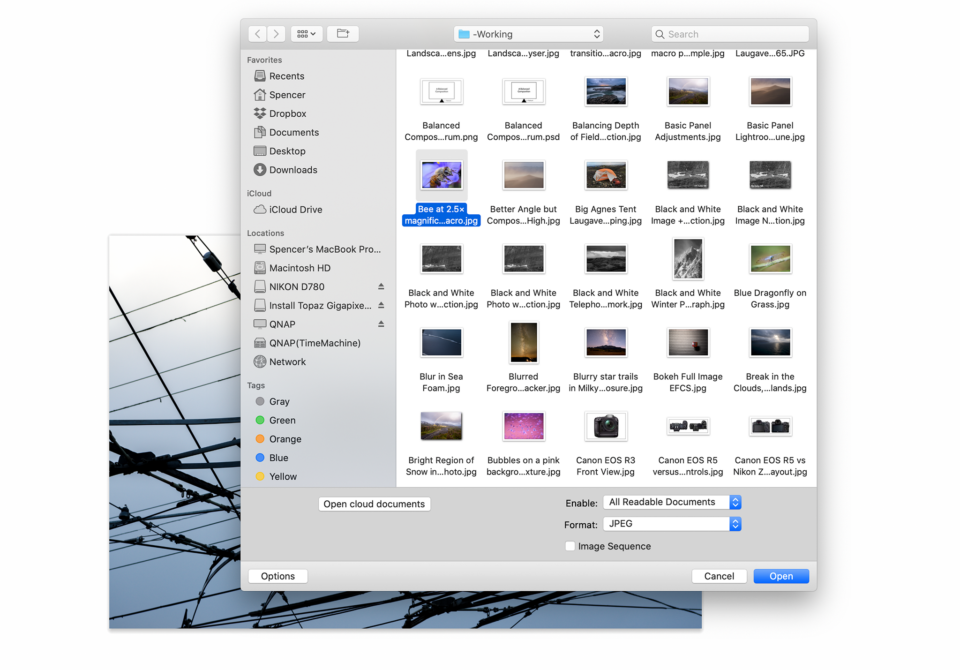
Task: Open the Enable All Readable Documents dropdown
Action: [x=672, y=502]
